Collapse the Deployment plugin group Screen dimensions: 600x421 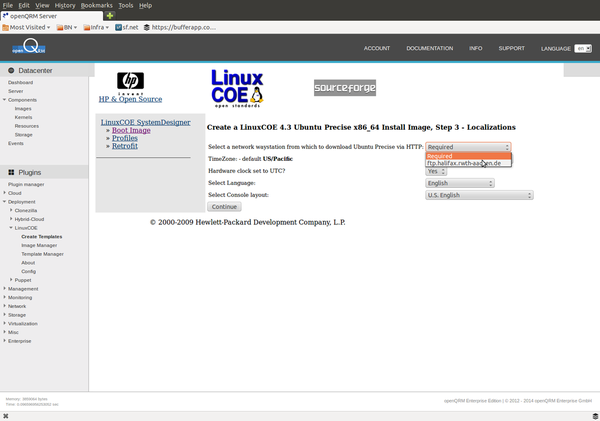(x=5, y=202)
